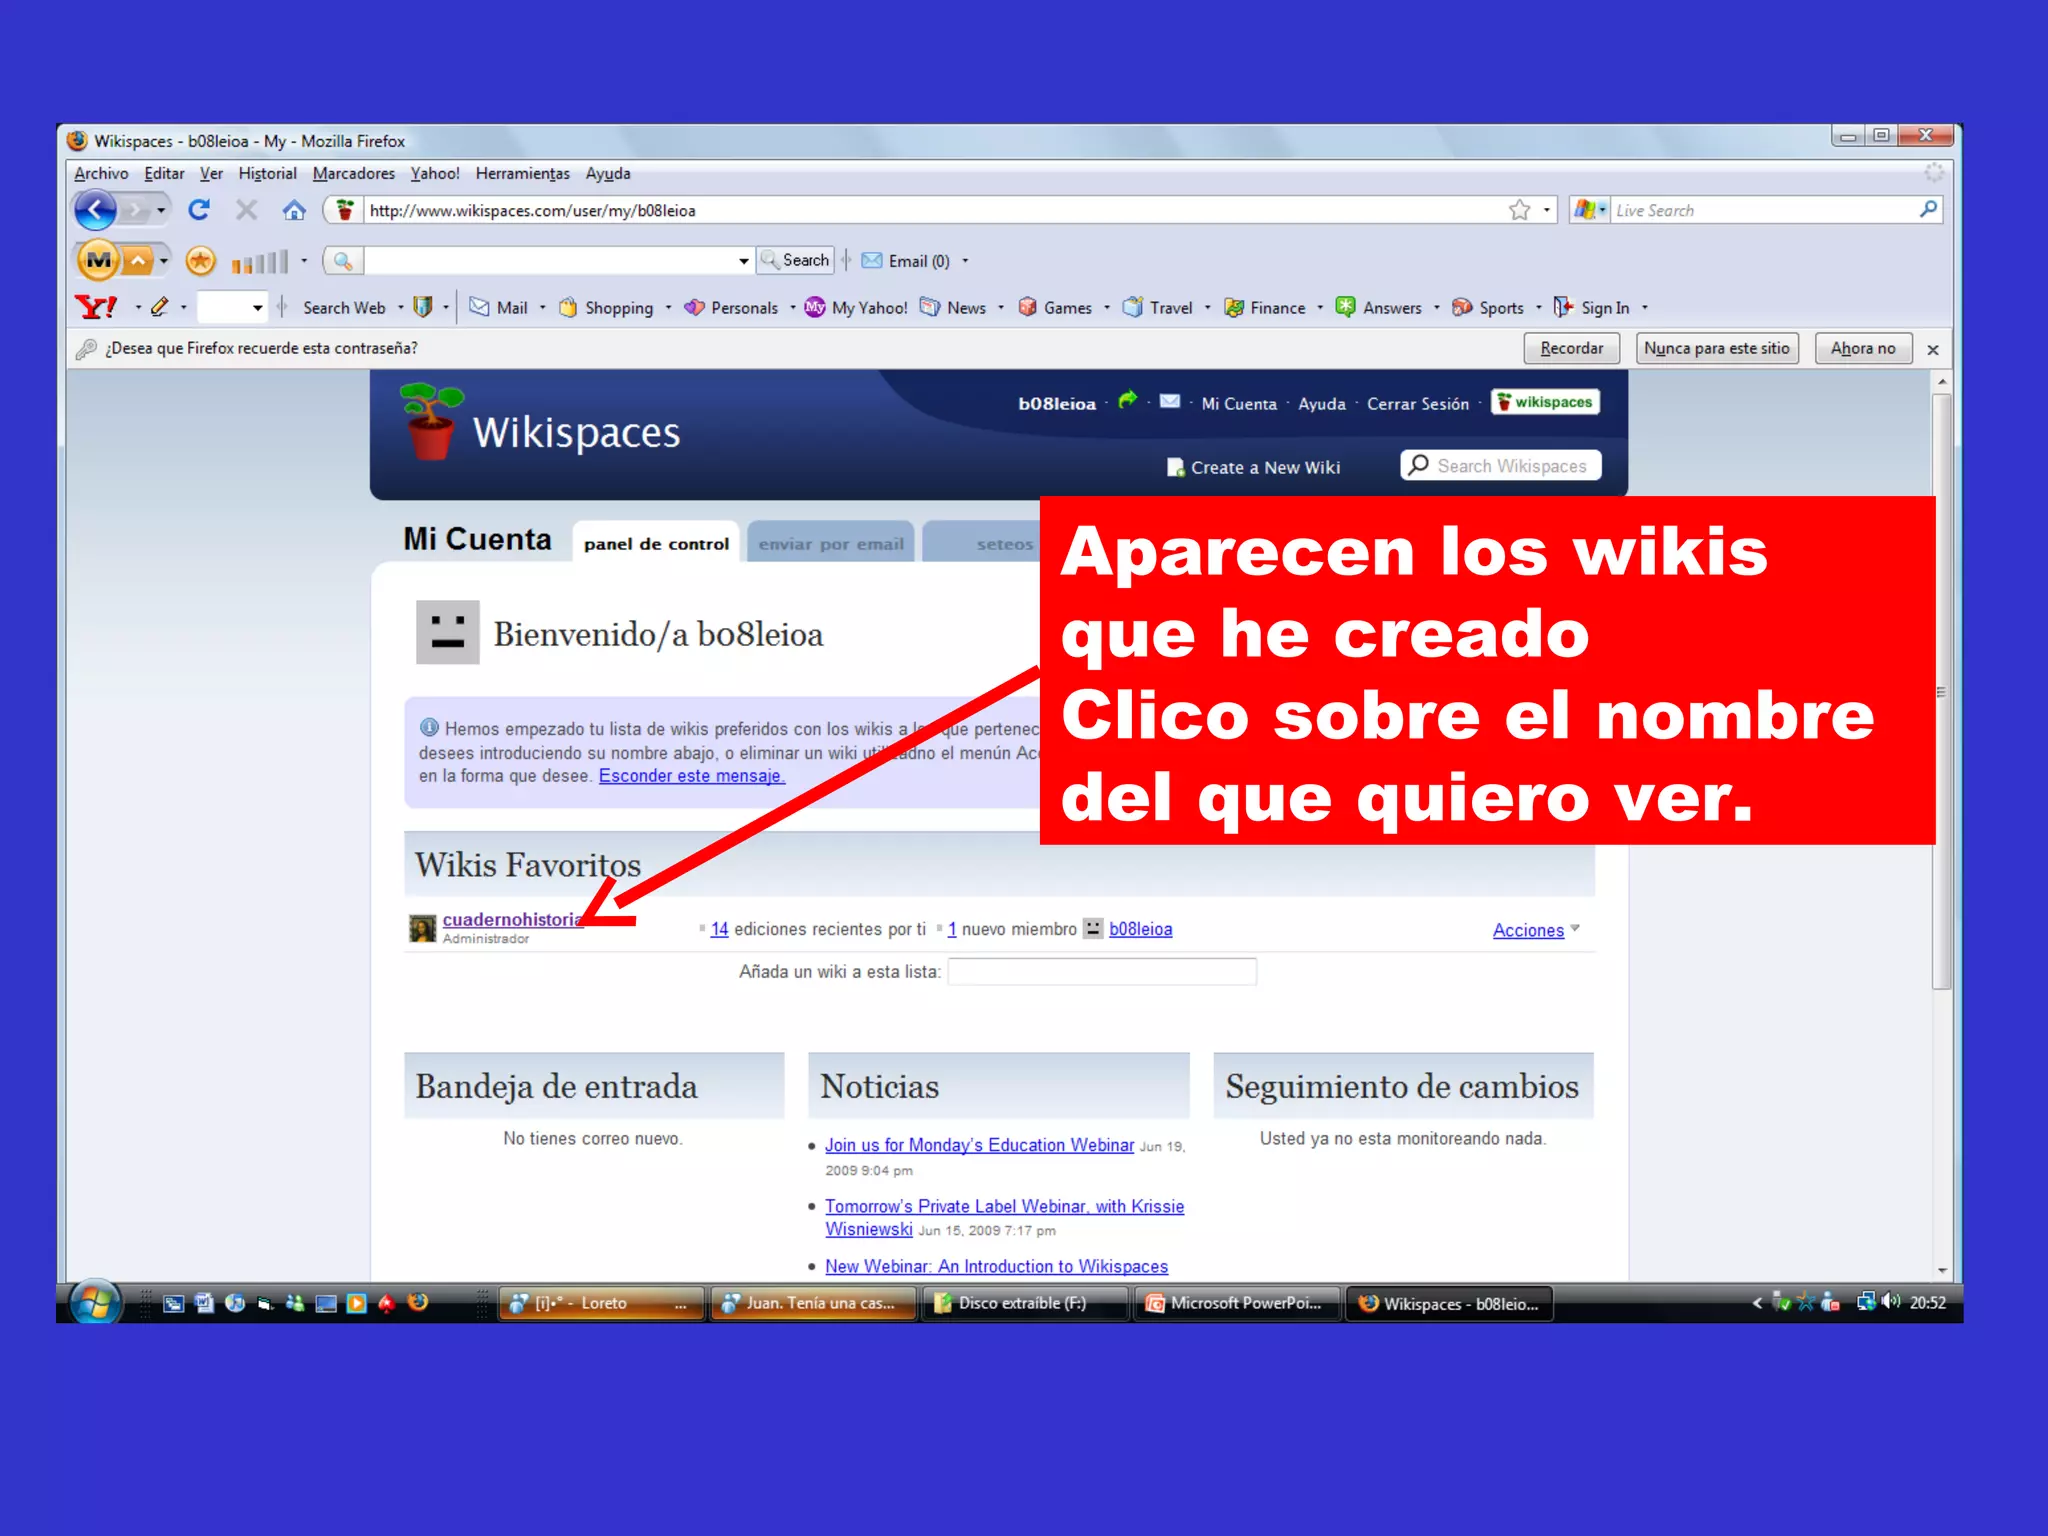Open Yahoo Shopping toolbar item
Screen dimensions: 2048x1536
click(x=606, y=308)
